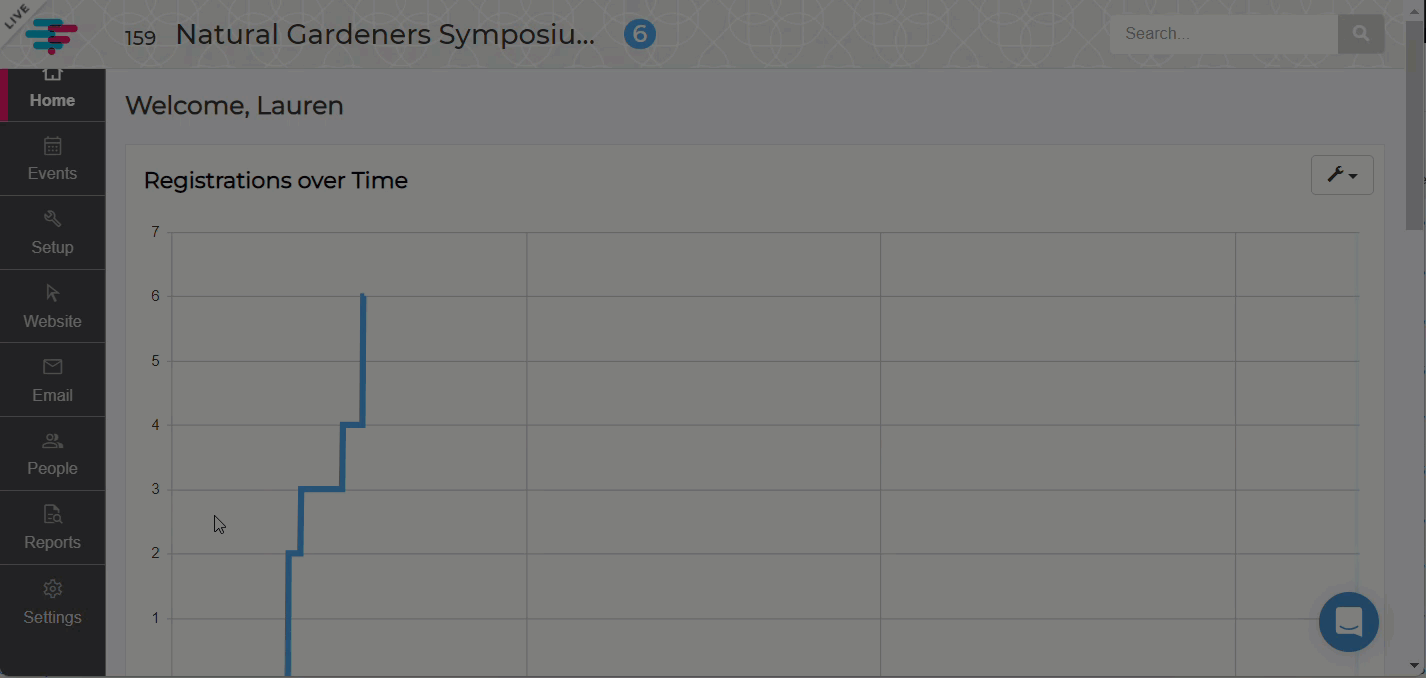Select the Reports document icon

pyautogui.click(x=53, y=515)
